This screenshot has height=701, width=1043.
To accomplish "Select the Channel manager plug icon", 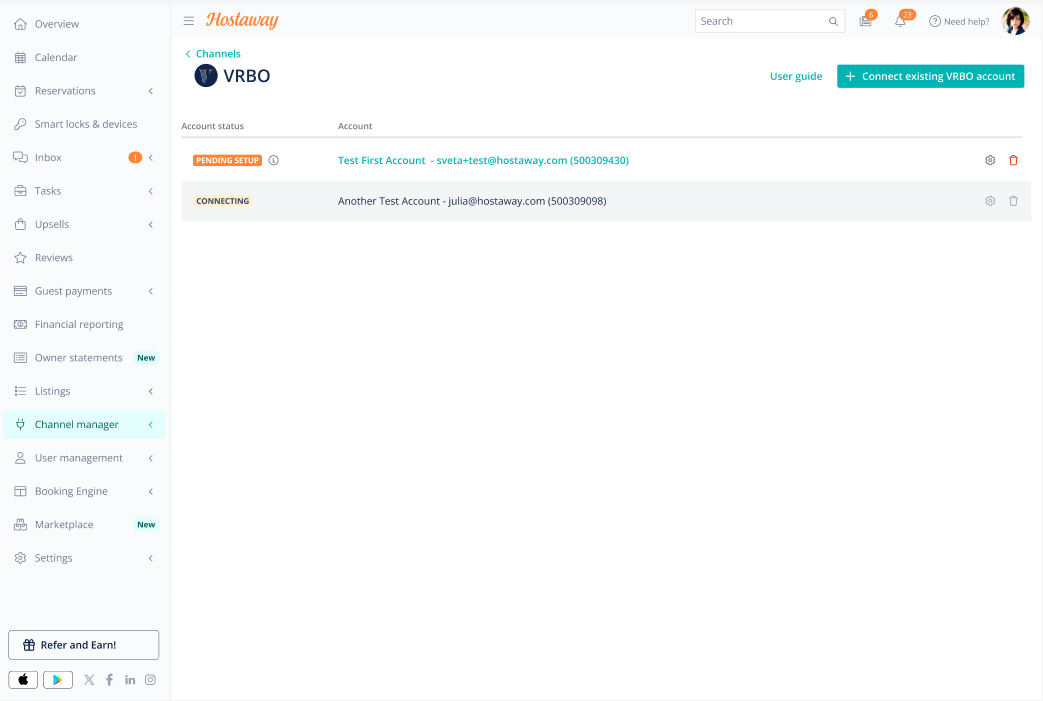I will 21,424.
